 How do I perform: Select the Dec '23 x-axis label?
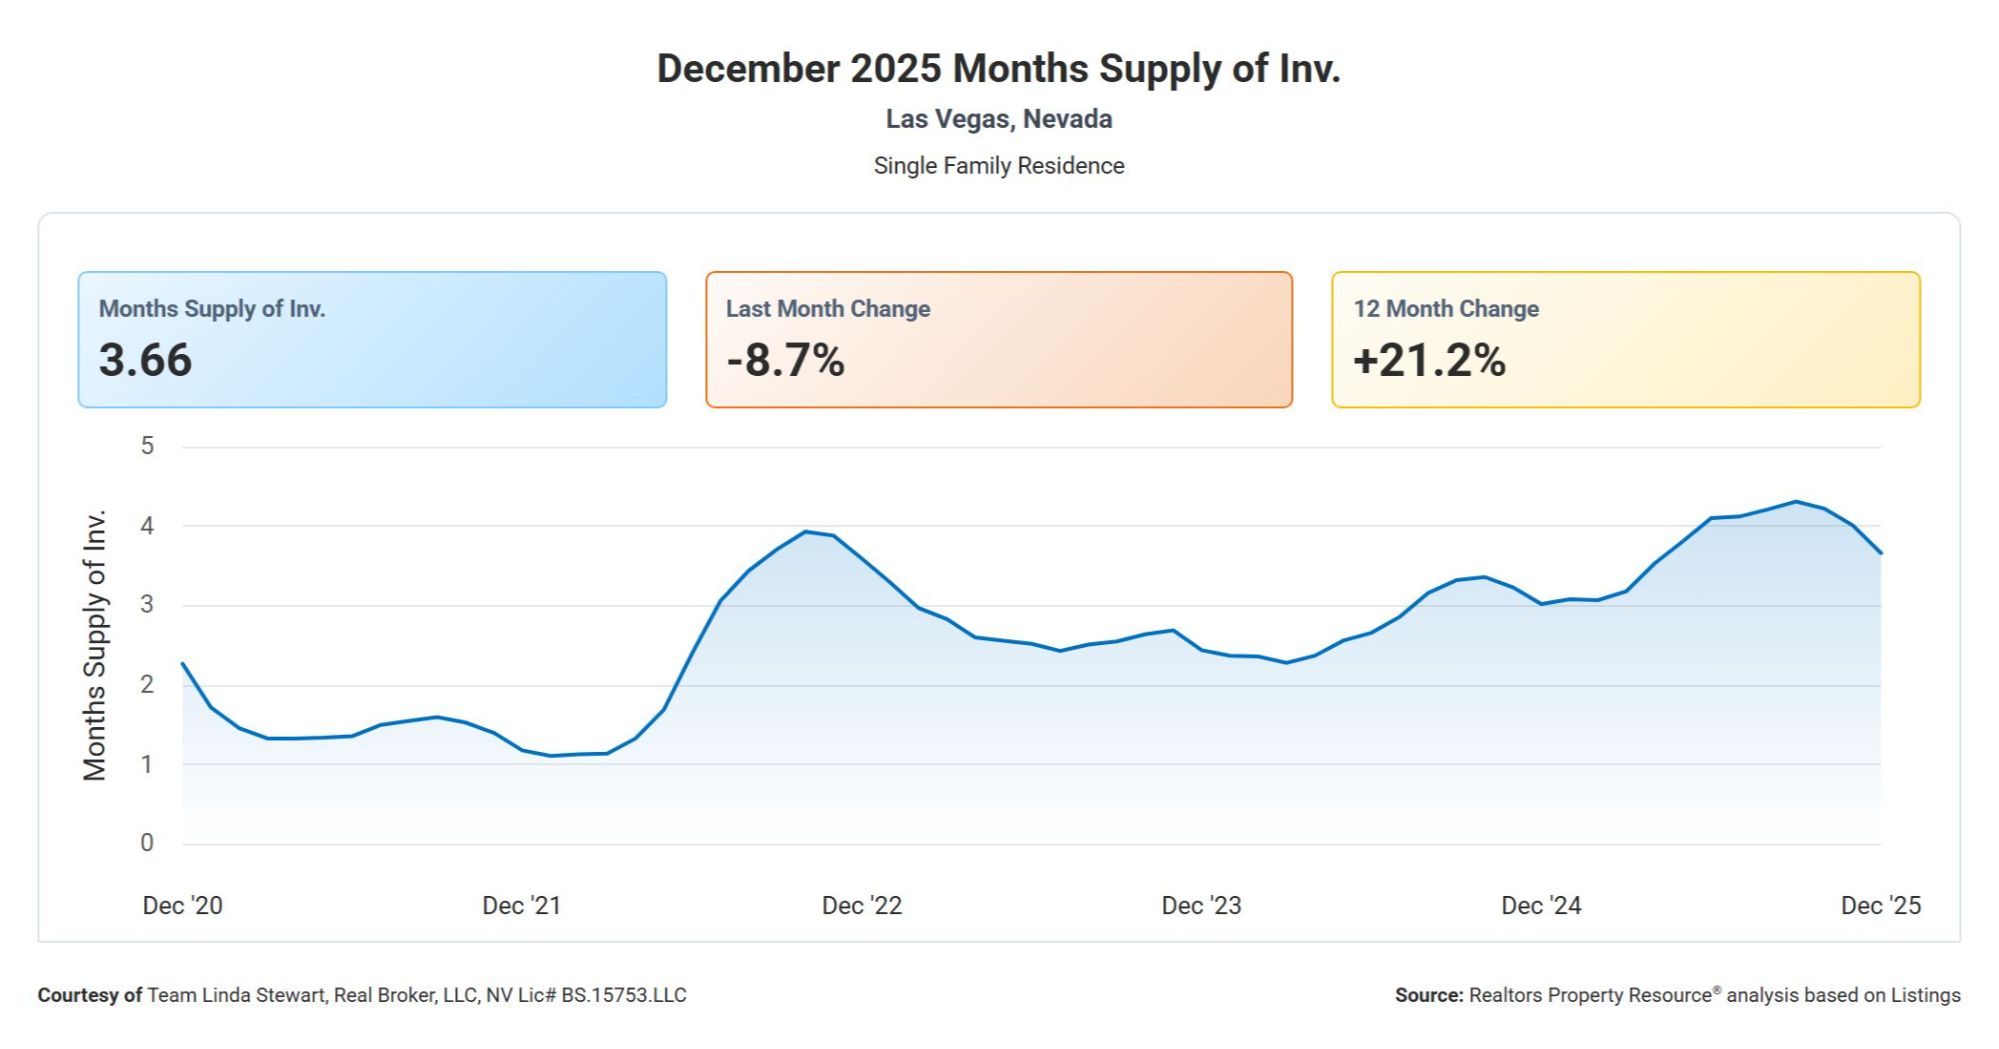pyautogui.click(x=1201, y=905)
